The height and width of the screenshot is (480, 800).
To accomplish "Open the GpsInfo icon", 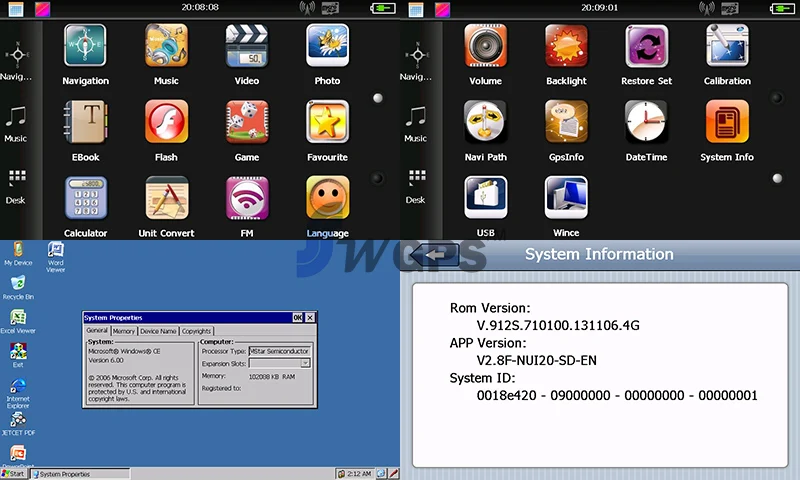I will tap(566, 122).
